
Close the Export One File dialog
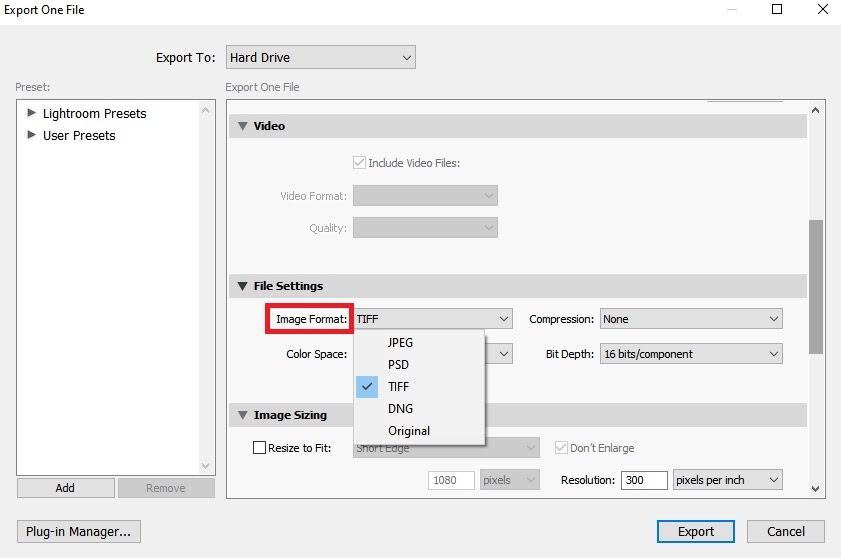[x=823, y=9]
